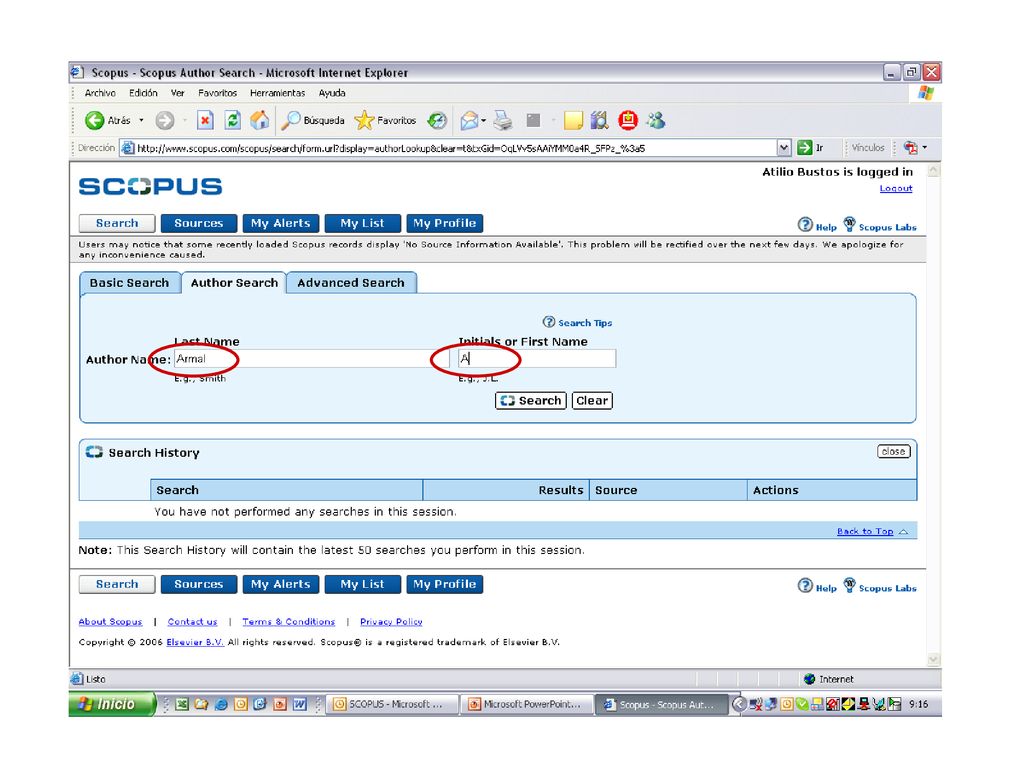Open the Búsqueda magnifier toolbar button
The image size is (1024, 768).
pos(313,120)
